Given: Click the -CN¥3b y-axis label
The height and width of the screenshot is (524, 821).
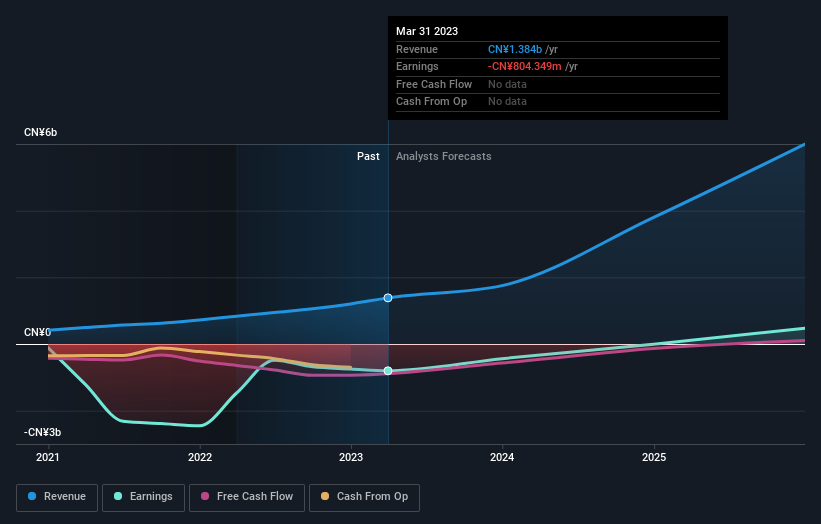Looking at the screenshot, I should (x=42, y=432).
